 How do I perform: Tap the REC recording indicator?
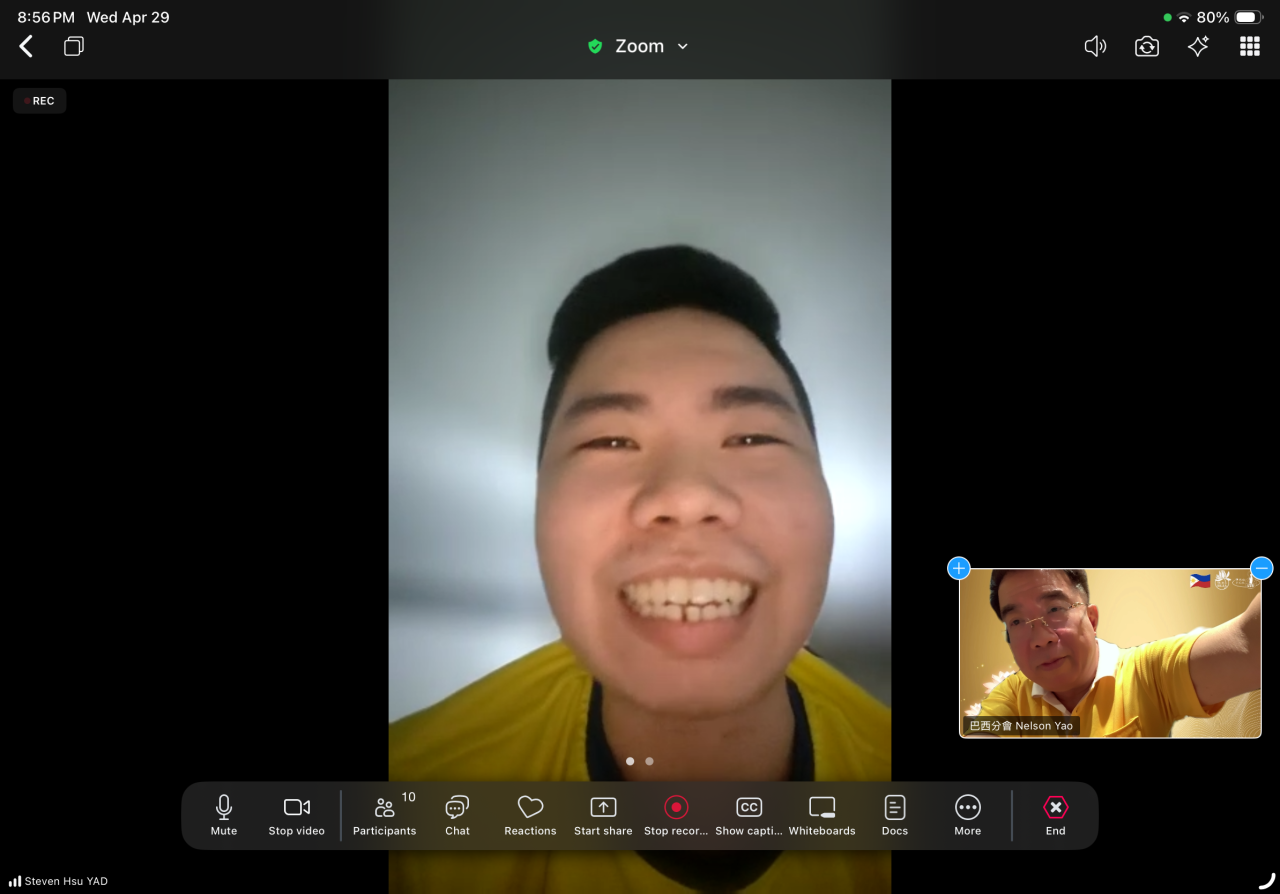40,101
